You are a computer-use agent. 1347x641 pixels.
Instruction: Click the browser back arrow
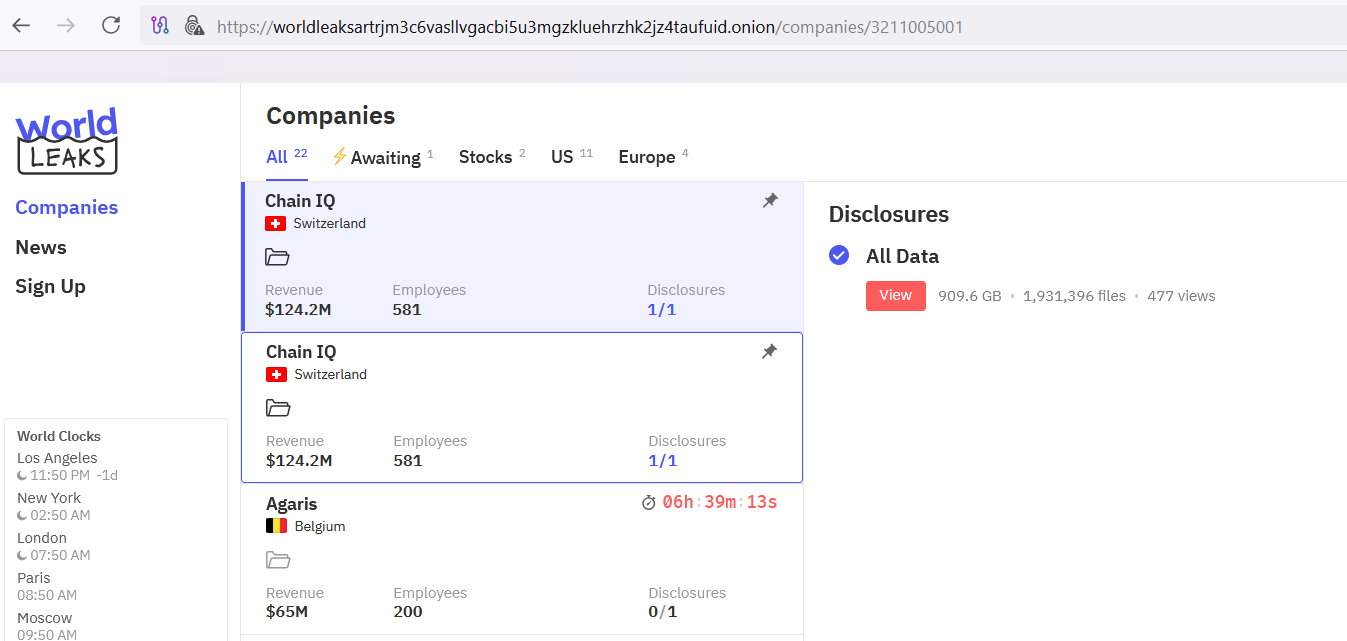click(x=21, y=26)
